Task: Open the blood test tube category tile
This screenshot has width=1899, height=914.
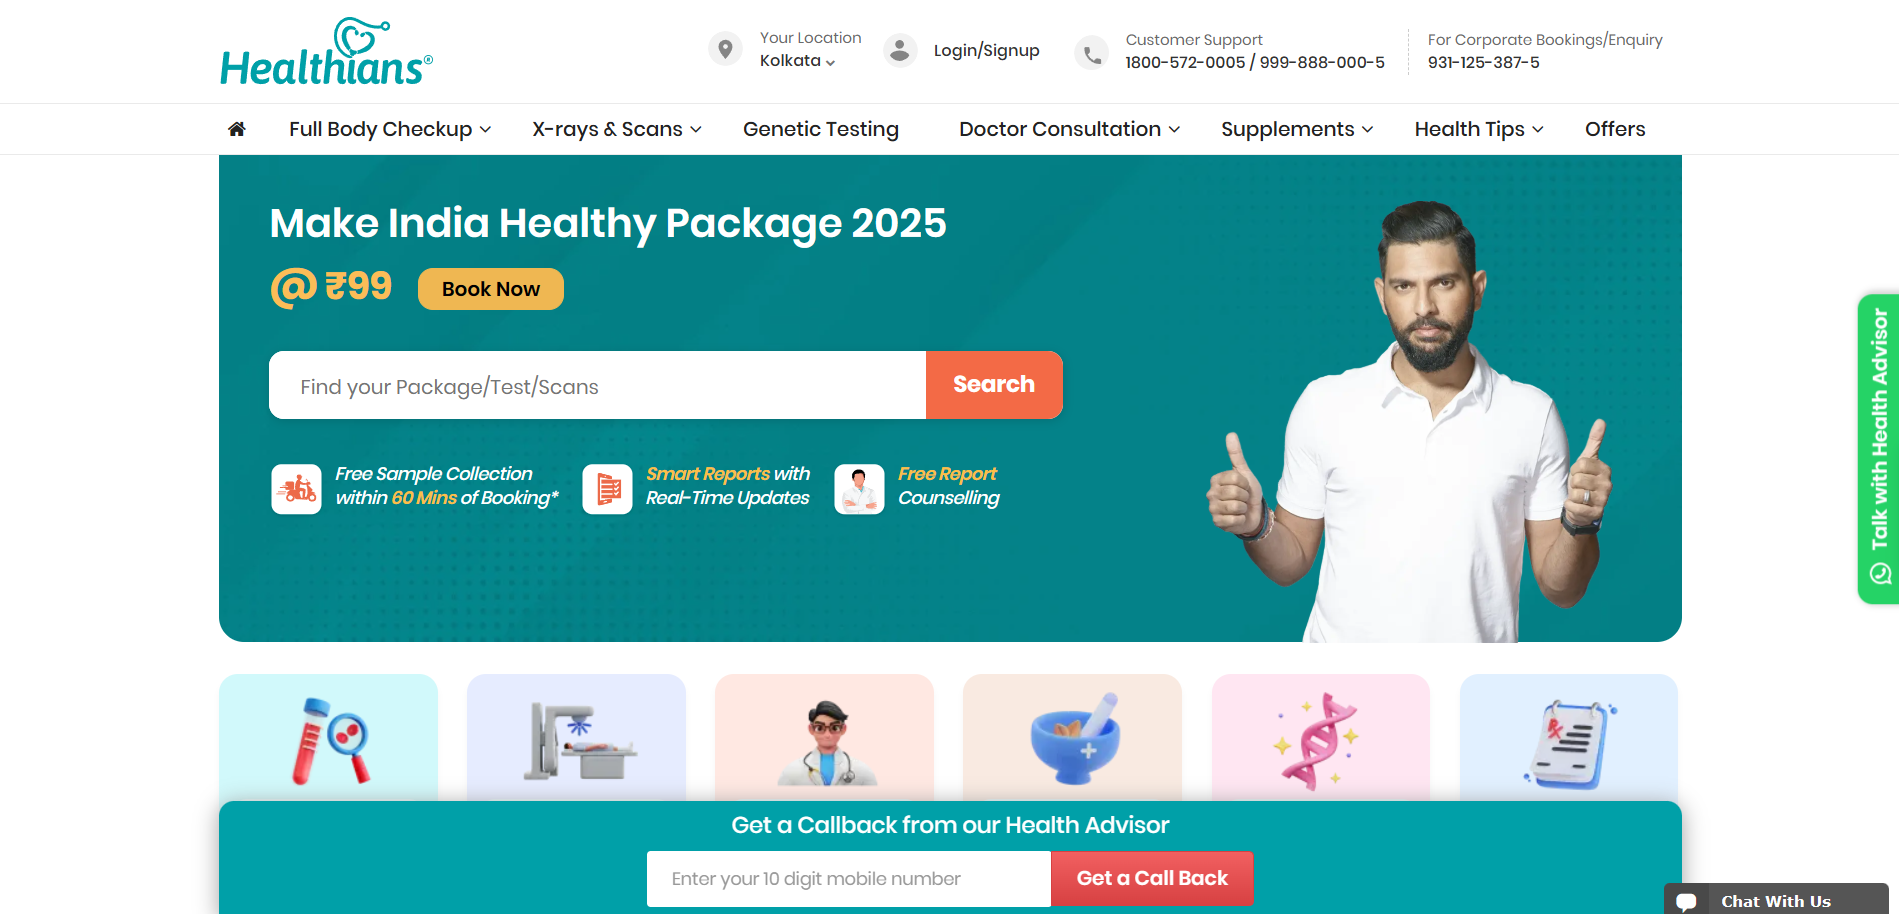Action: (329, 738)
